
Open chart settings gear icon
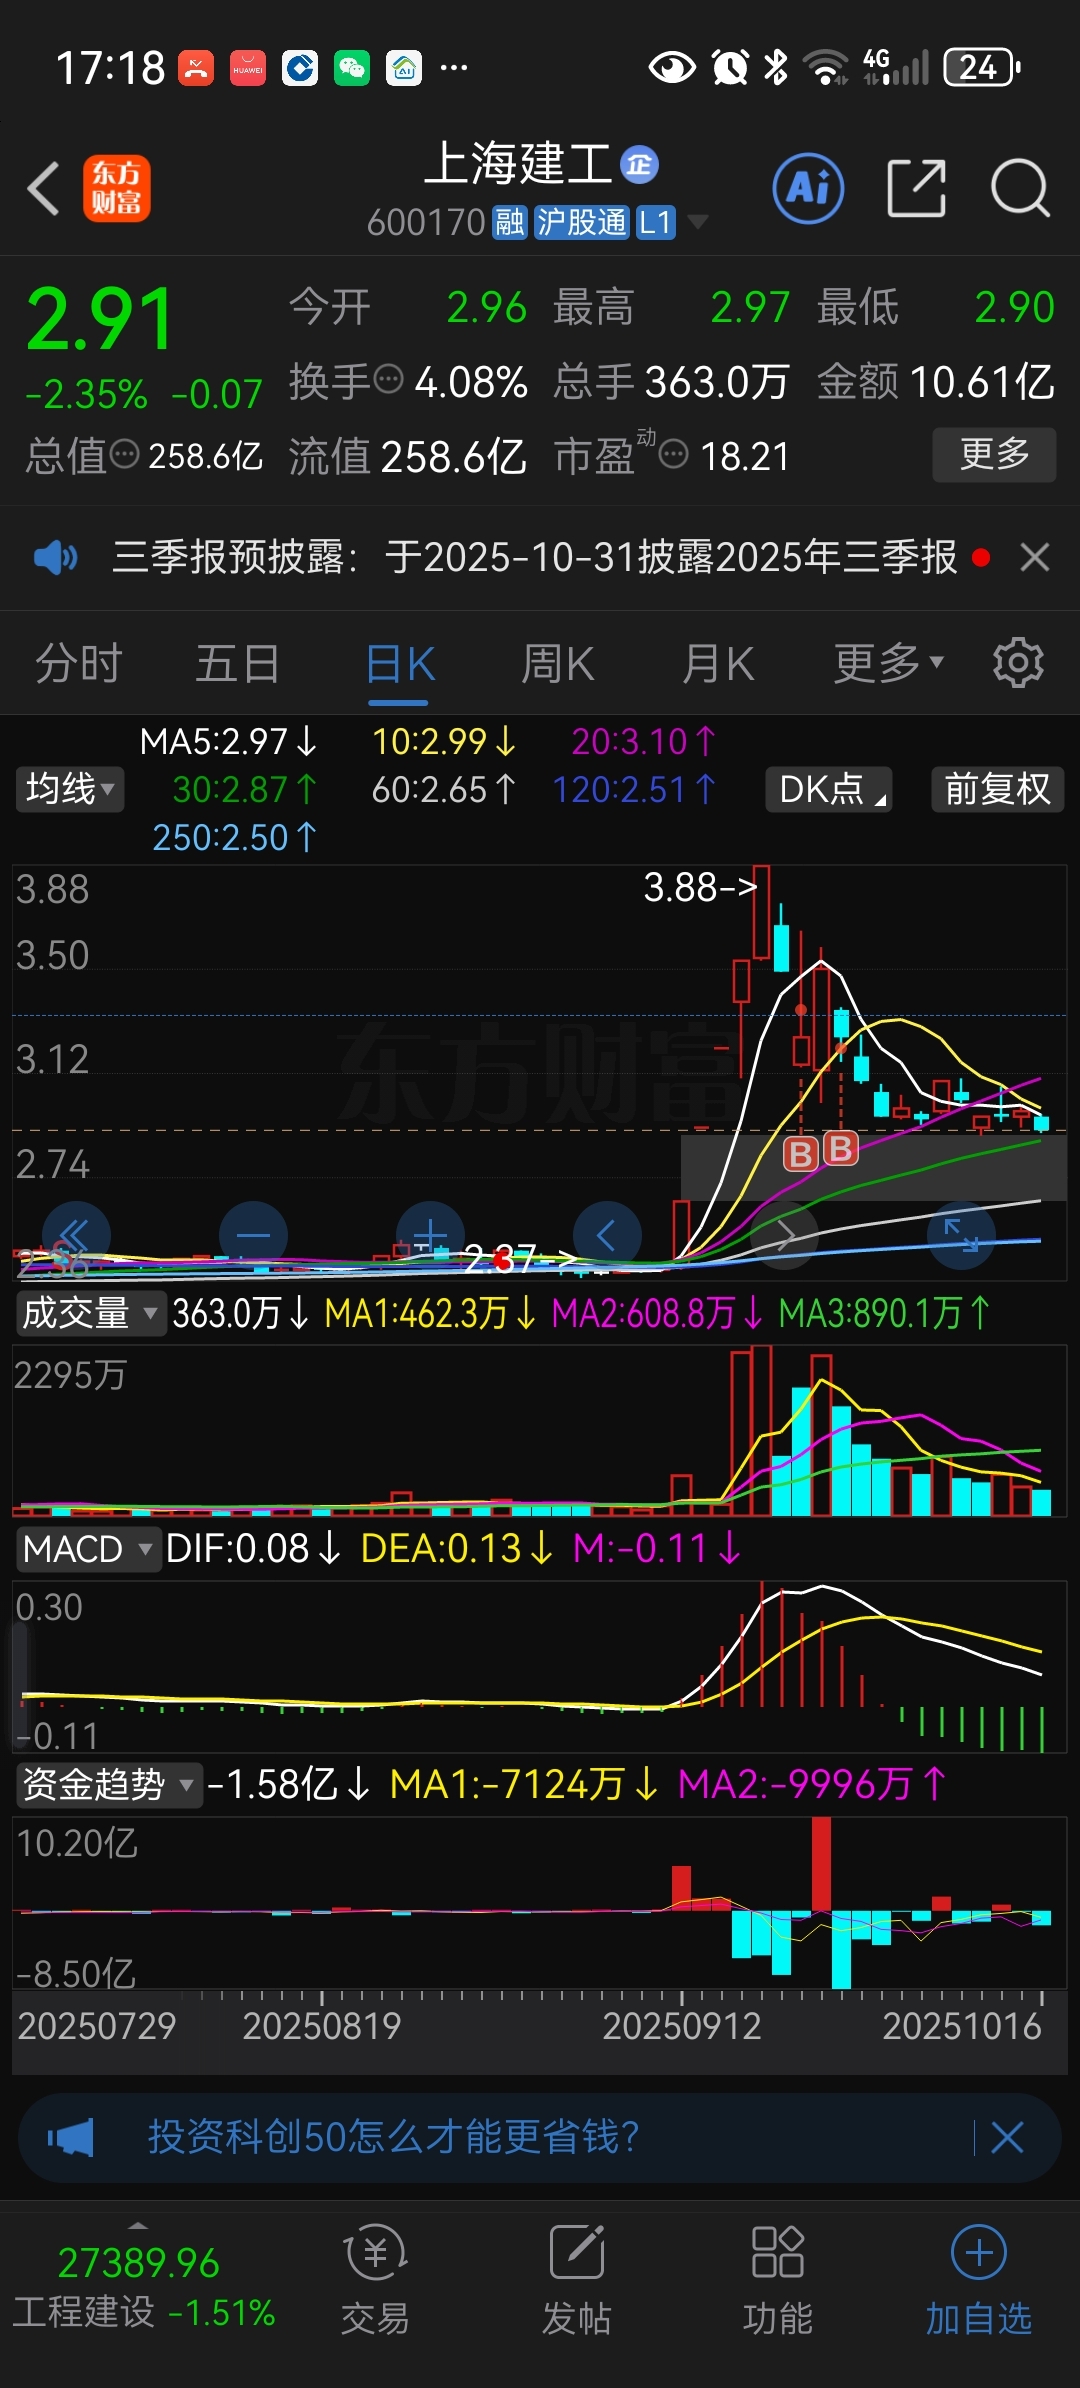point(1018,662)
